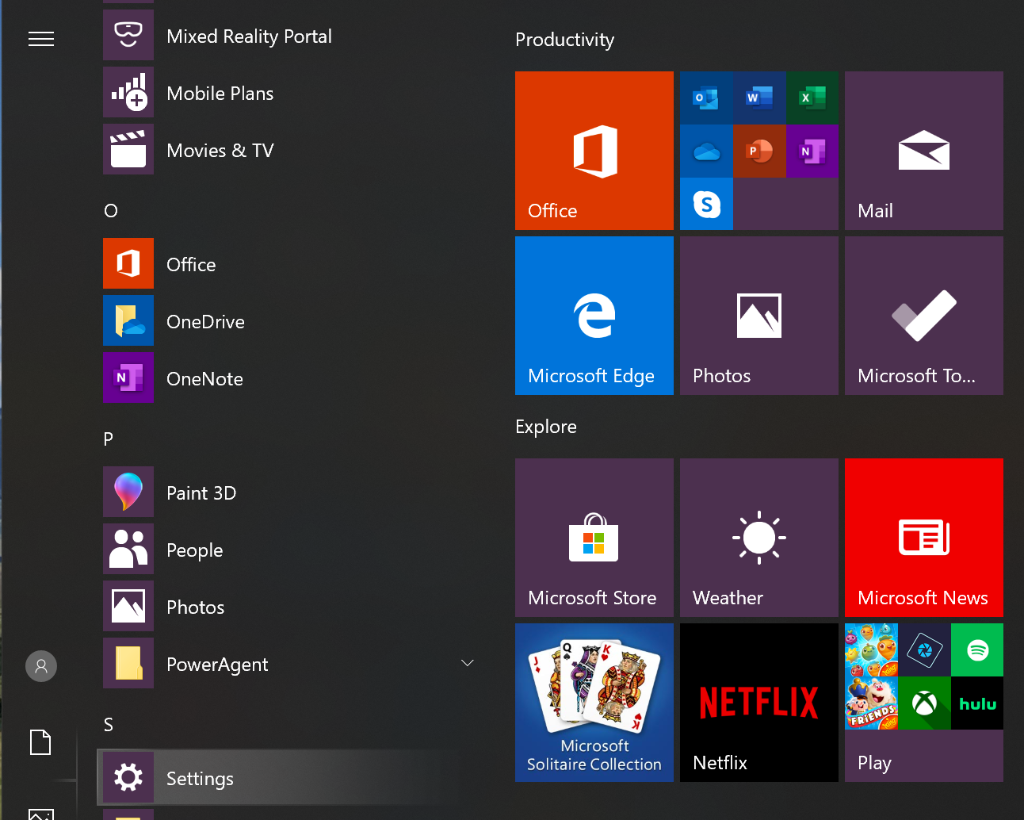This screenshot has width=1024, height=820.
Task: Open the user account icon in the sidebar
Action: [41, 666]
